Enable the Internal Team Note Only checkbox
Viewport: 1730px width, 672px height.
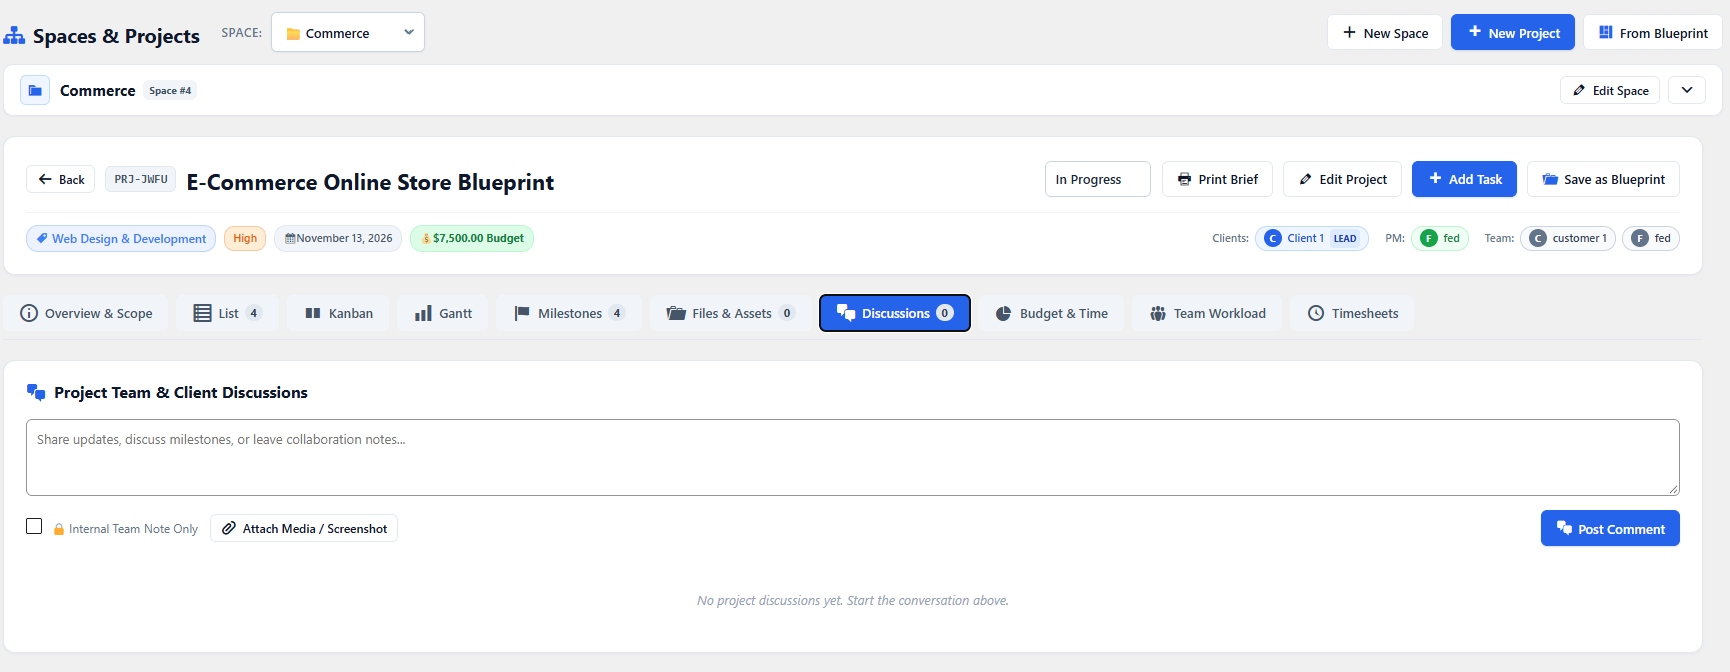(x=34, y=526)
